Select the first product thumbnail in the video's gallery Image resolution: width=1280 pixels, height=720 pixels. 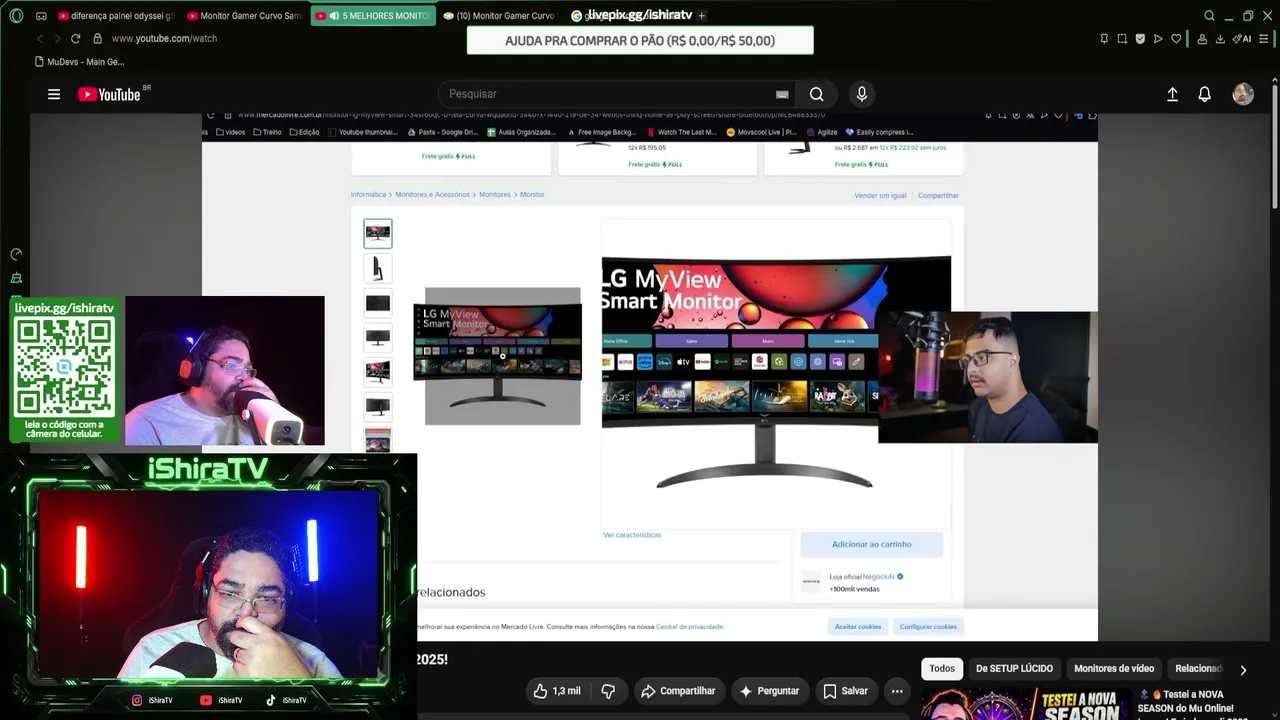[x=378, y=234]
